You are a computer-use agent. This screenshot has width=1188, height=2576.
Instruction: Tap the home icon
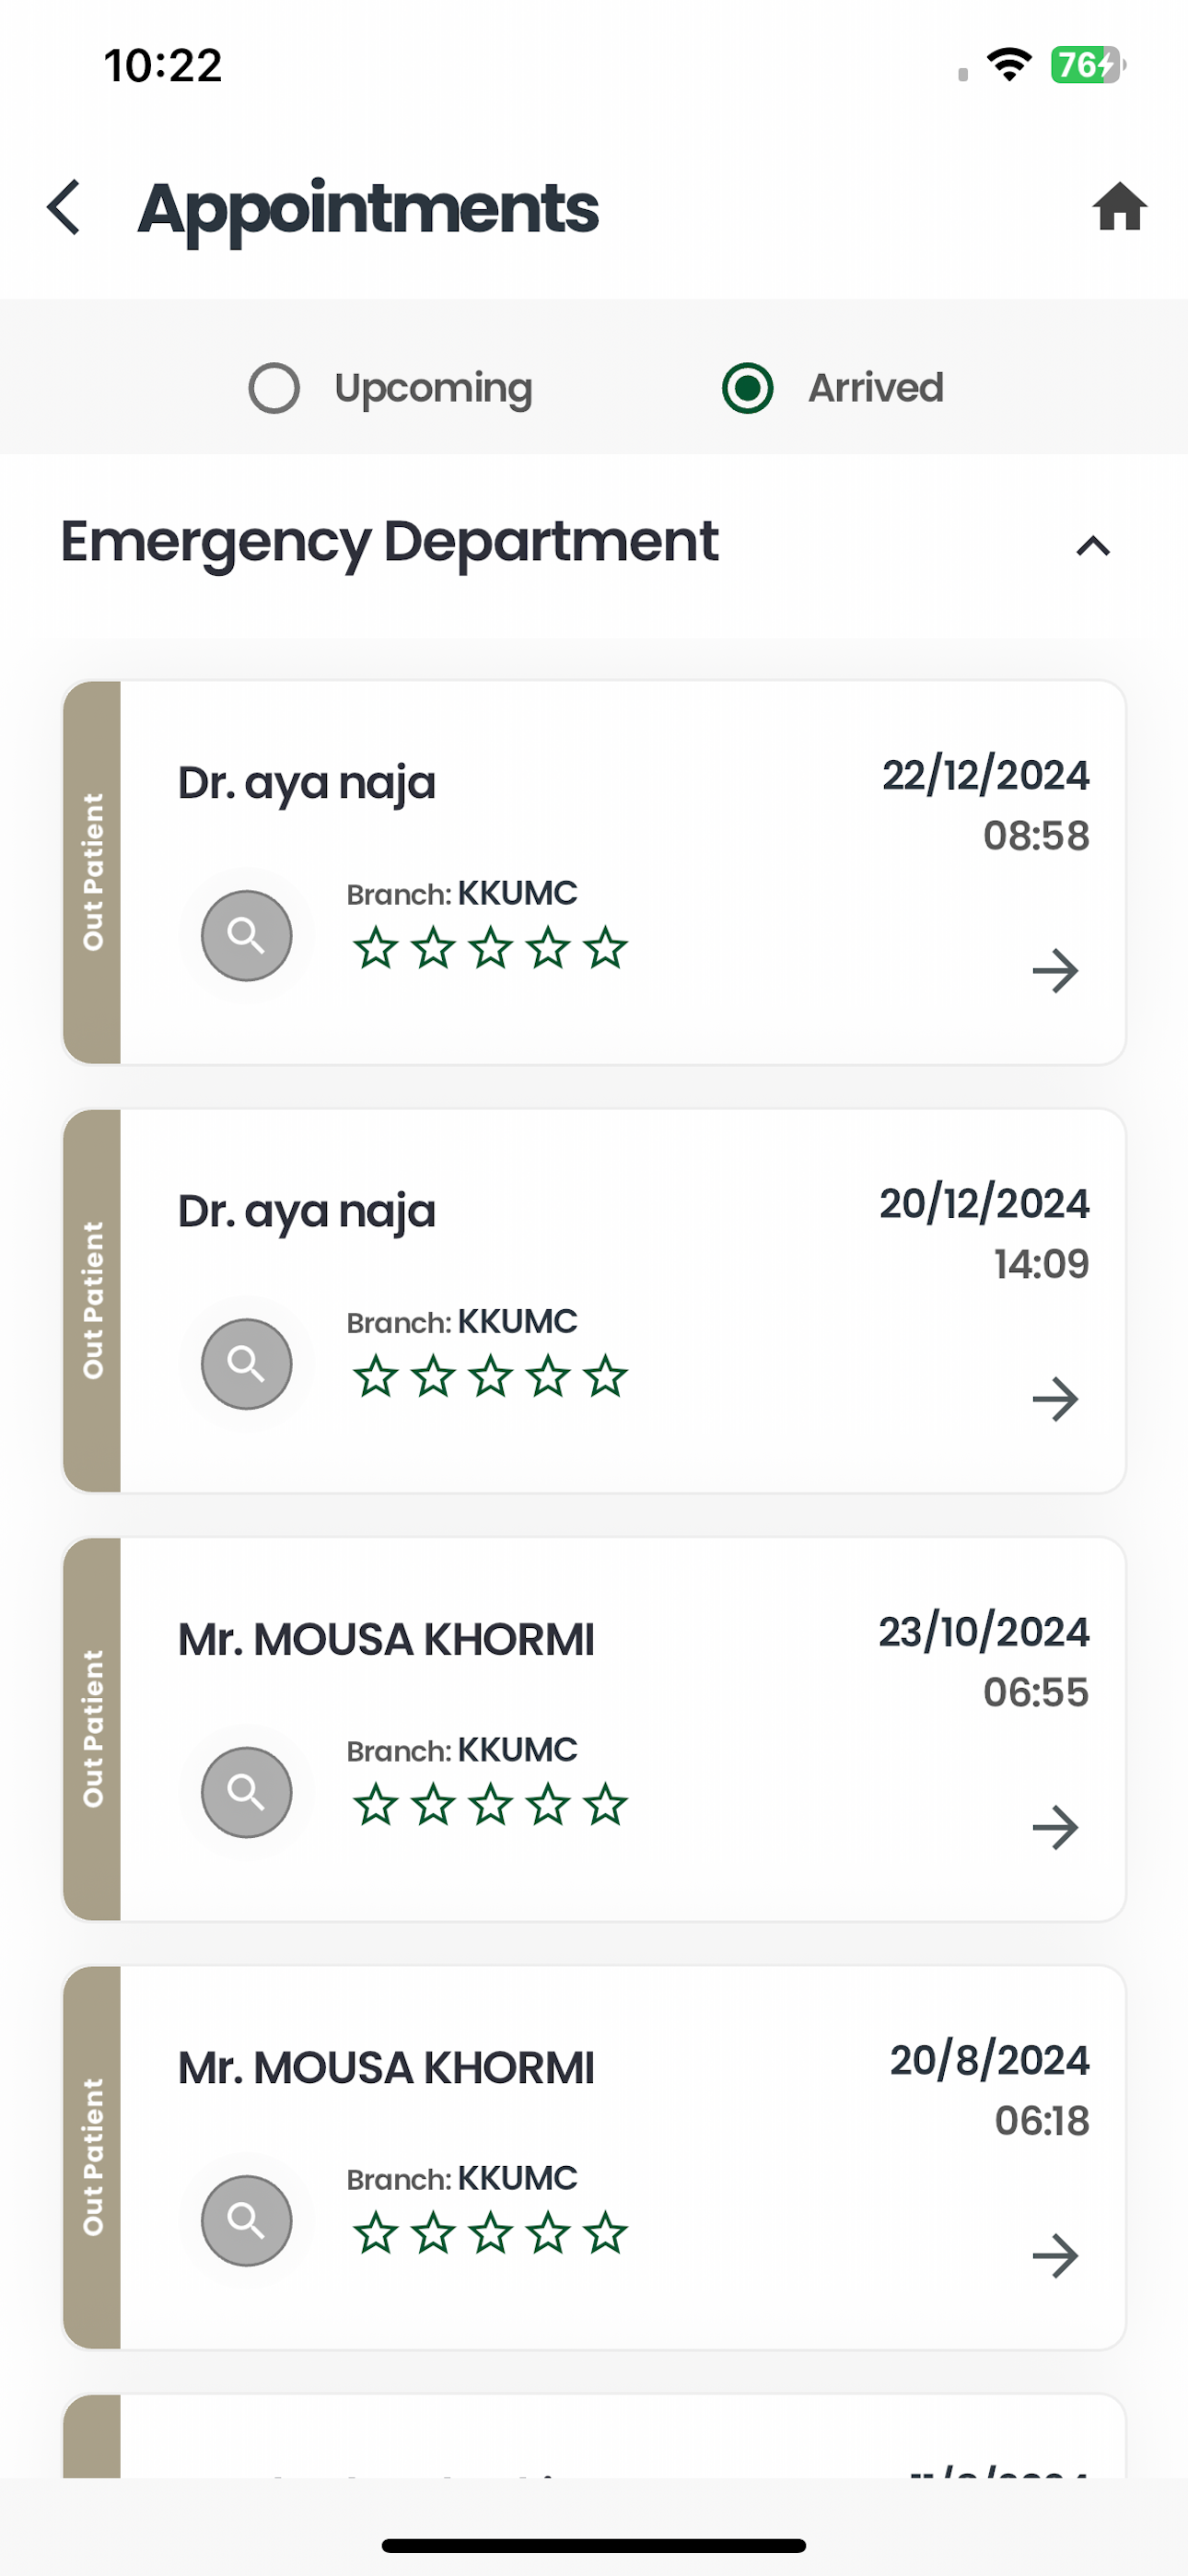point(1119,207)
